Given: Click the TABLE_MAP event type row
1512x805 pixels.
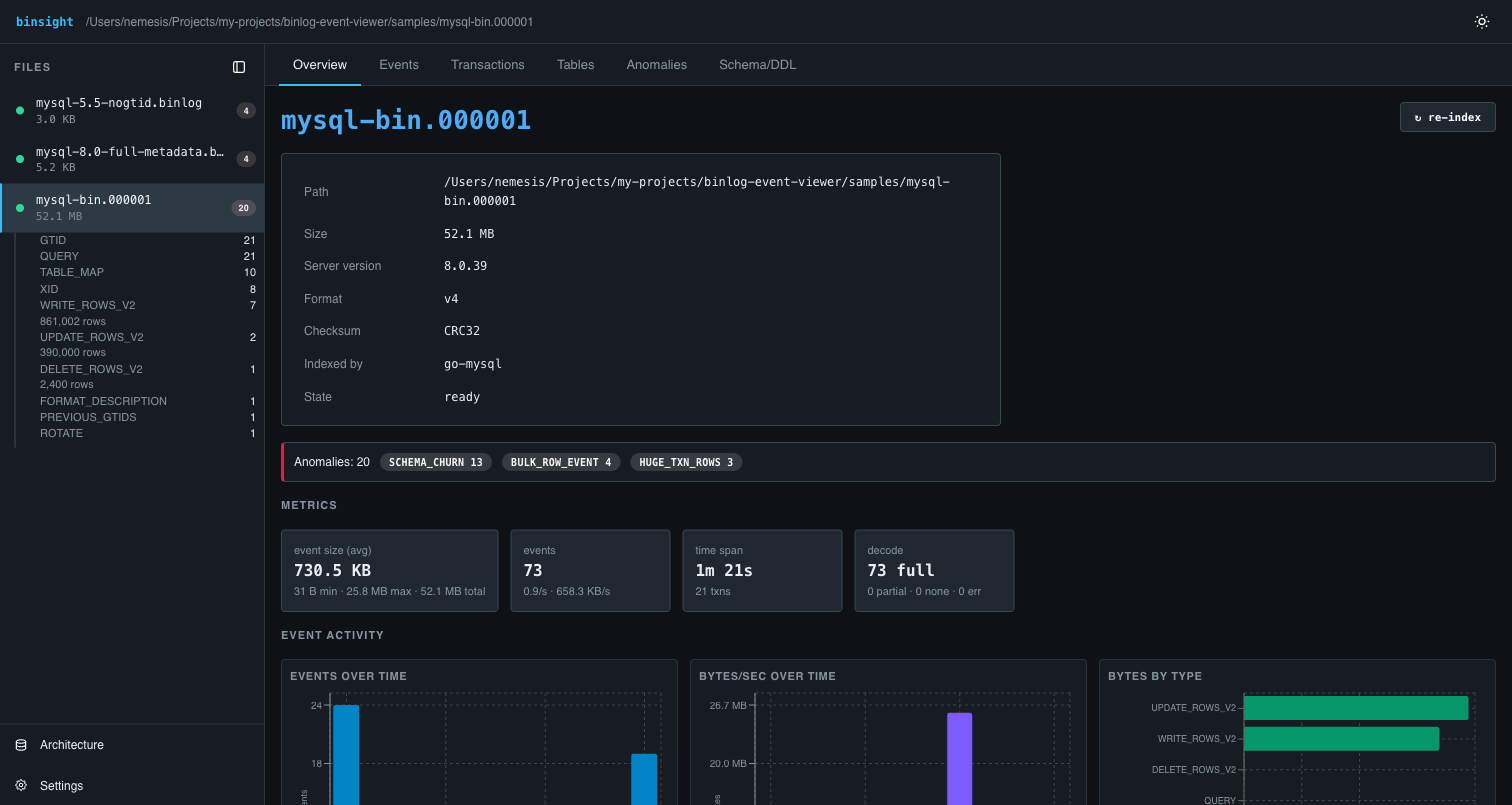Looking at the screenshot, I should [147, 272].
